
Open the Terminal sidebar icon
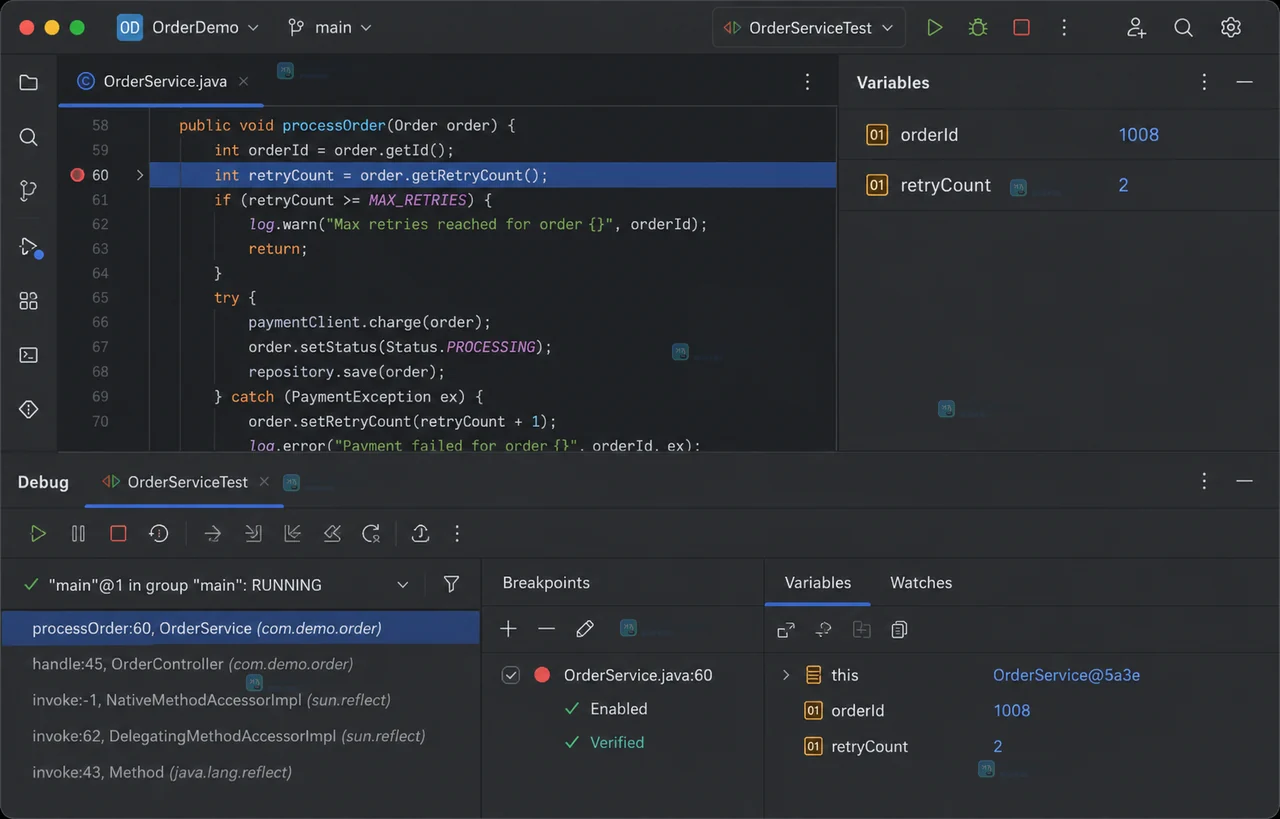pyautogui.click(x=28, y=355)
